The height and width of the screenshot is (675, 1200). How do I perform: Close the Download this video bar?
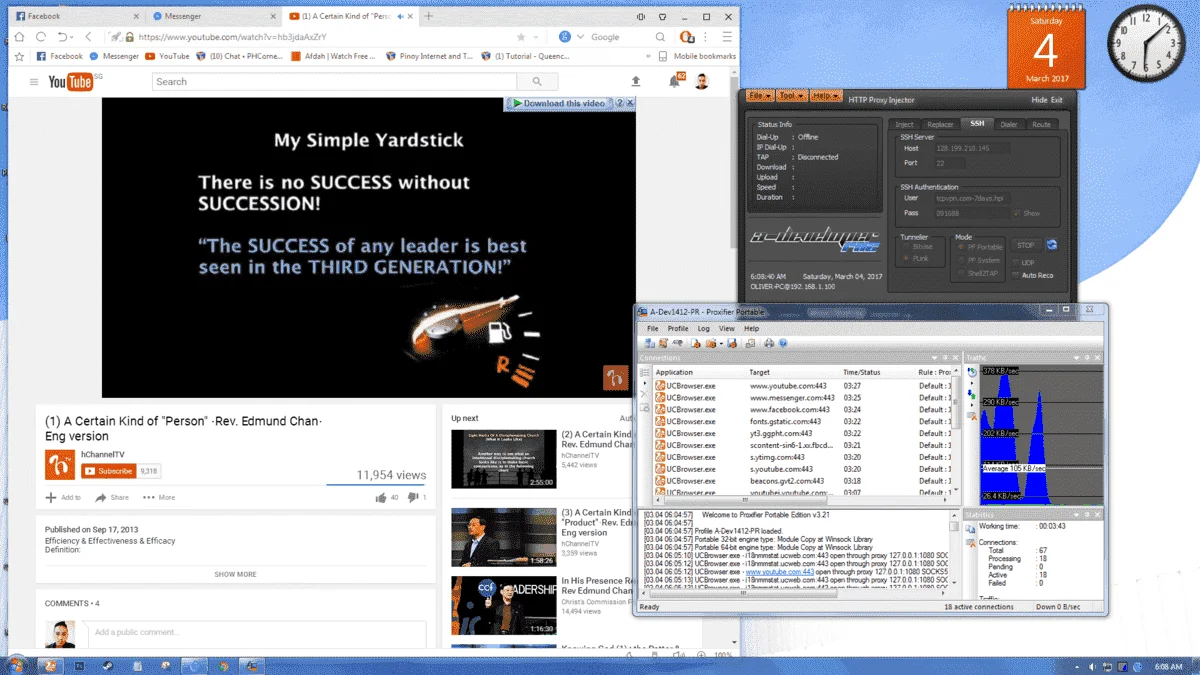[x=632, y=103]
